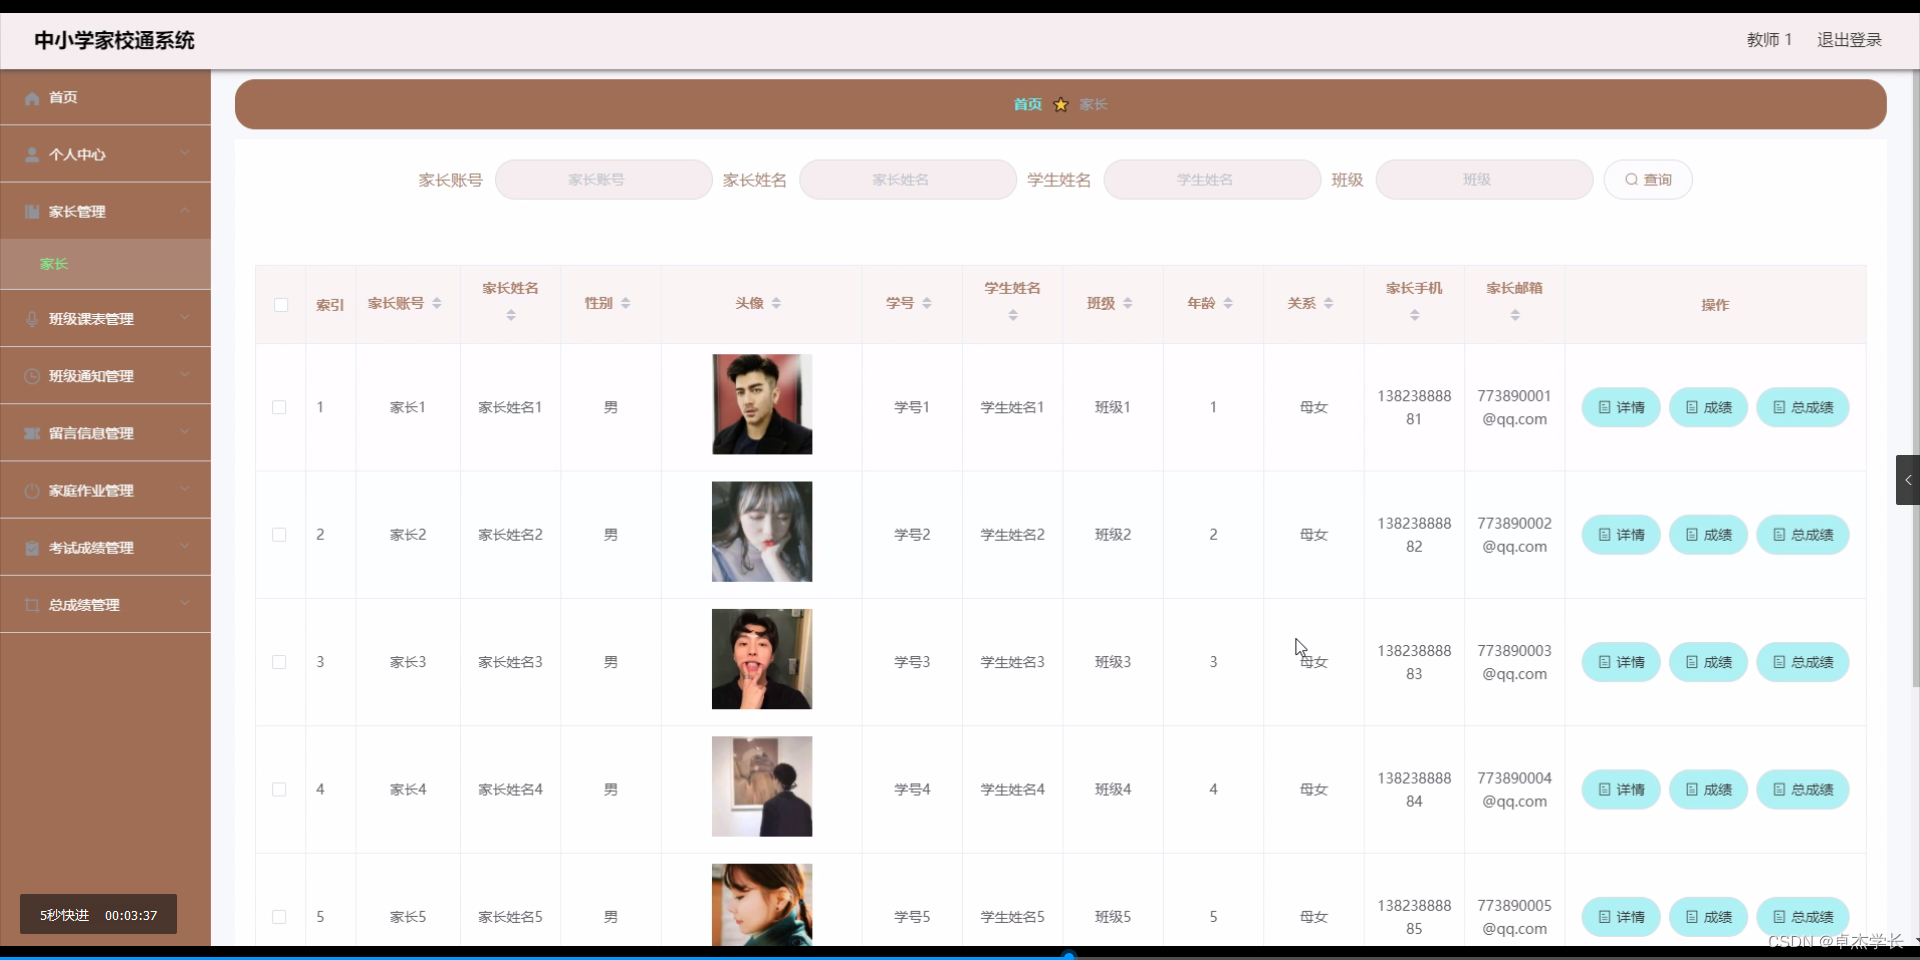
Task: Tick the checkbox beside 家长3
Action: 280,662
